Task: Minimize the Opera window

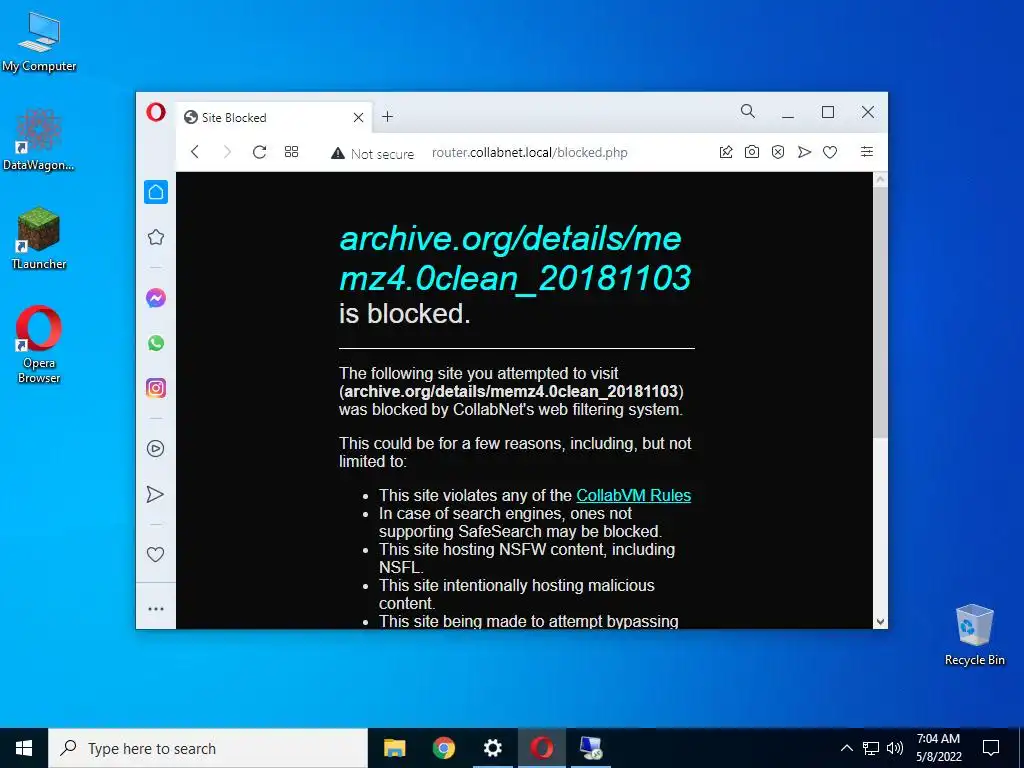Action: click(x=788, y=112)
